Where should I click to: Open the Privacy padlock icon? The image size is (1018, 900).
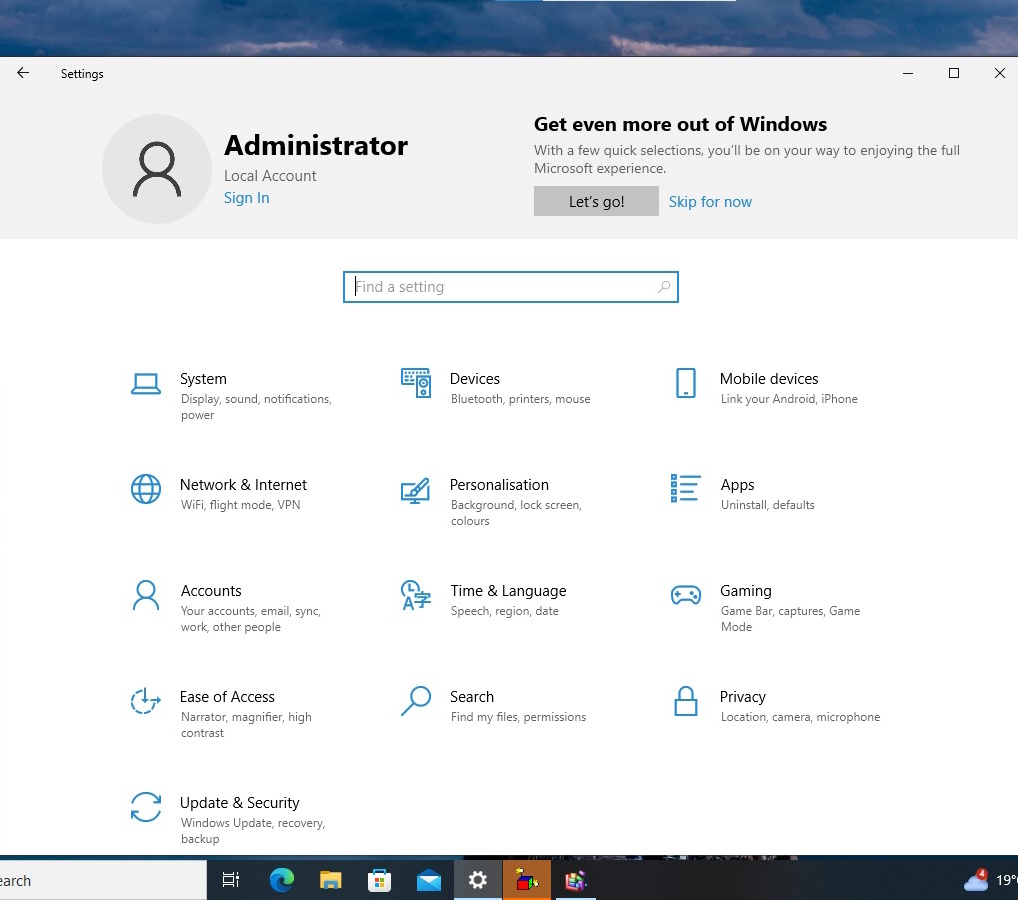(x=686, y=701)
